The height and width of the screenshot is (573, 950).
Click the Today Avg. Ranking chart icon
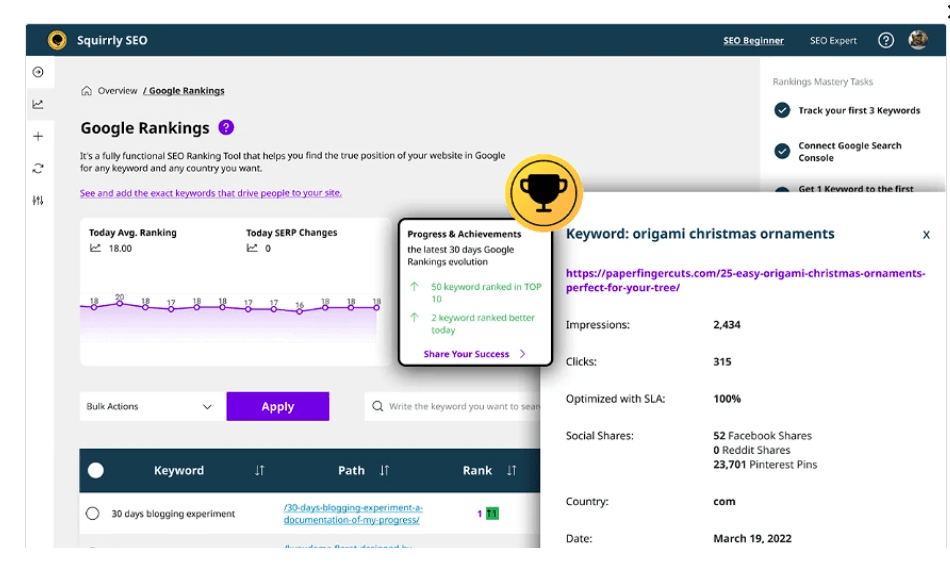[x=95, y=248]
